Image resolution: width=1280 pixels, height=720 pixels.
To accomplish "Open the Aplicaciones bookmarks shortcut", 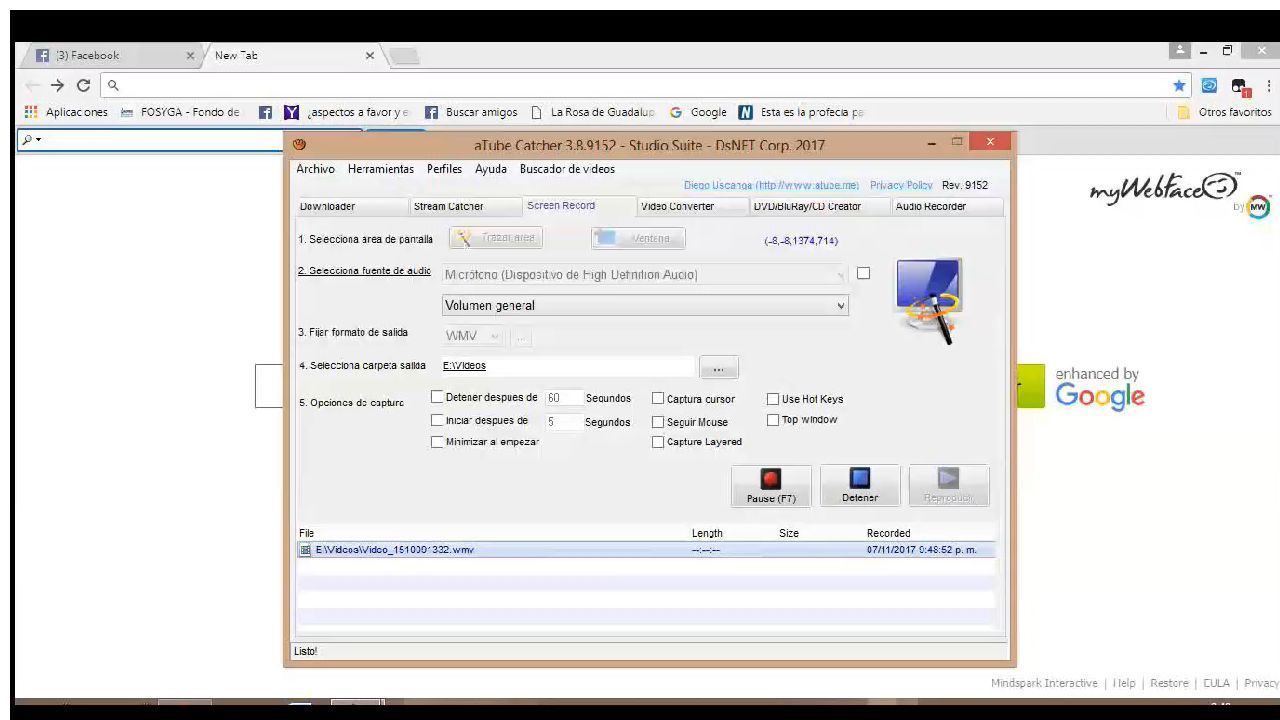I will [x=65, y=112].
